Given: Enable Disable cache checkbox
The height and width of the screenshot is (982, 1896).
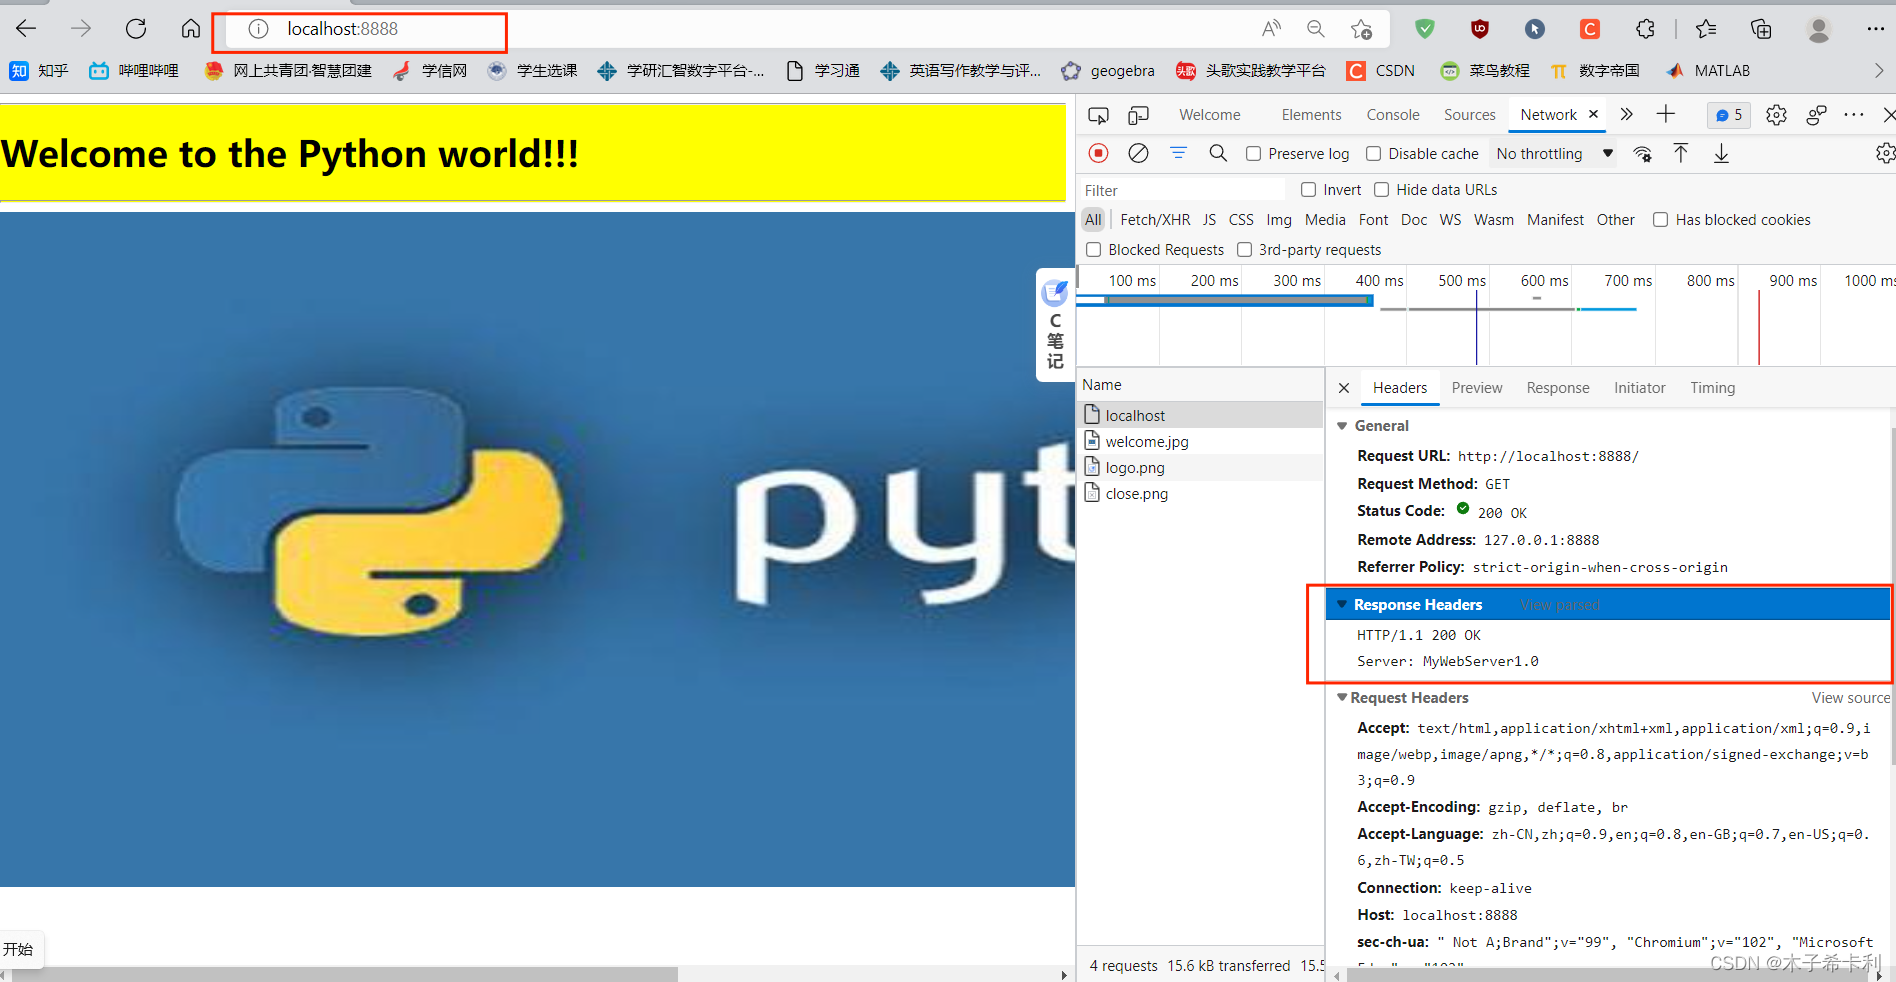Looking at the screenshot, I should [1373, 154].
